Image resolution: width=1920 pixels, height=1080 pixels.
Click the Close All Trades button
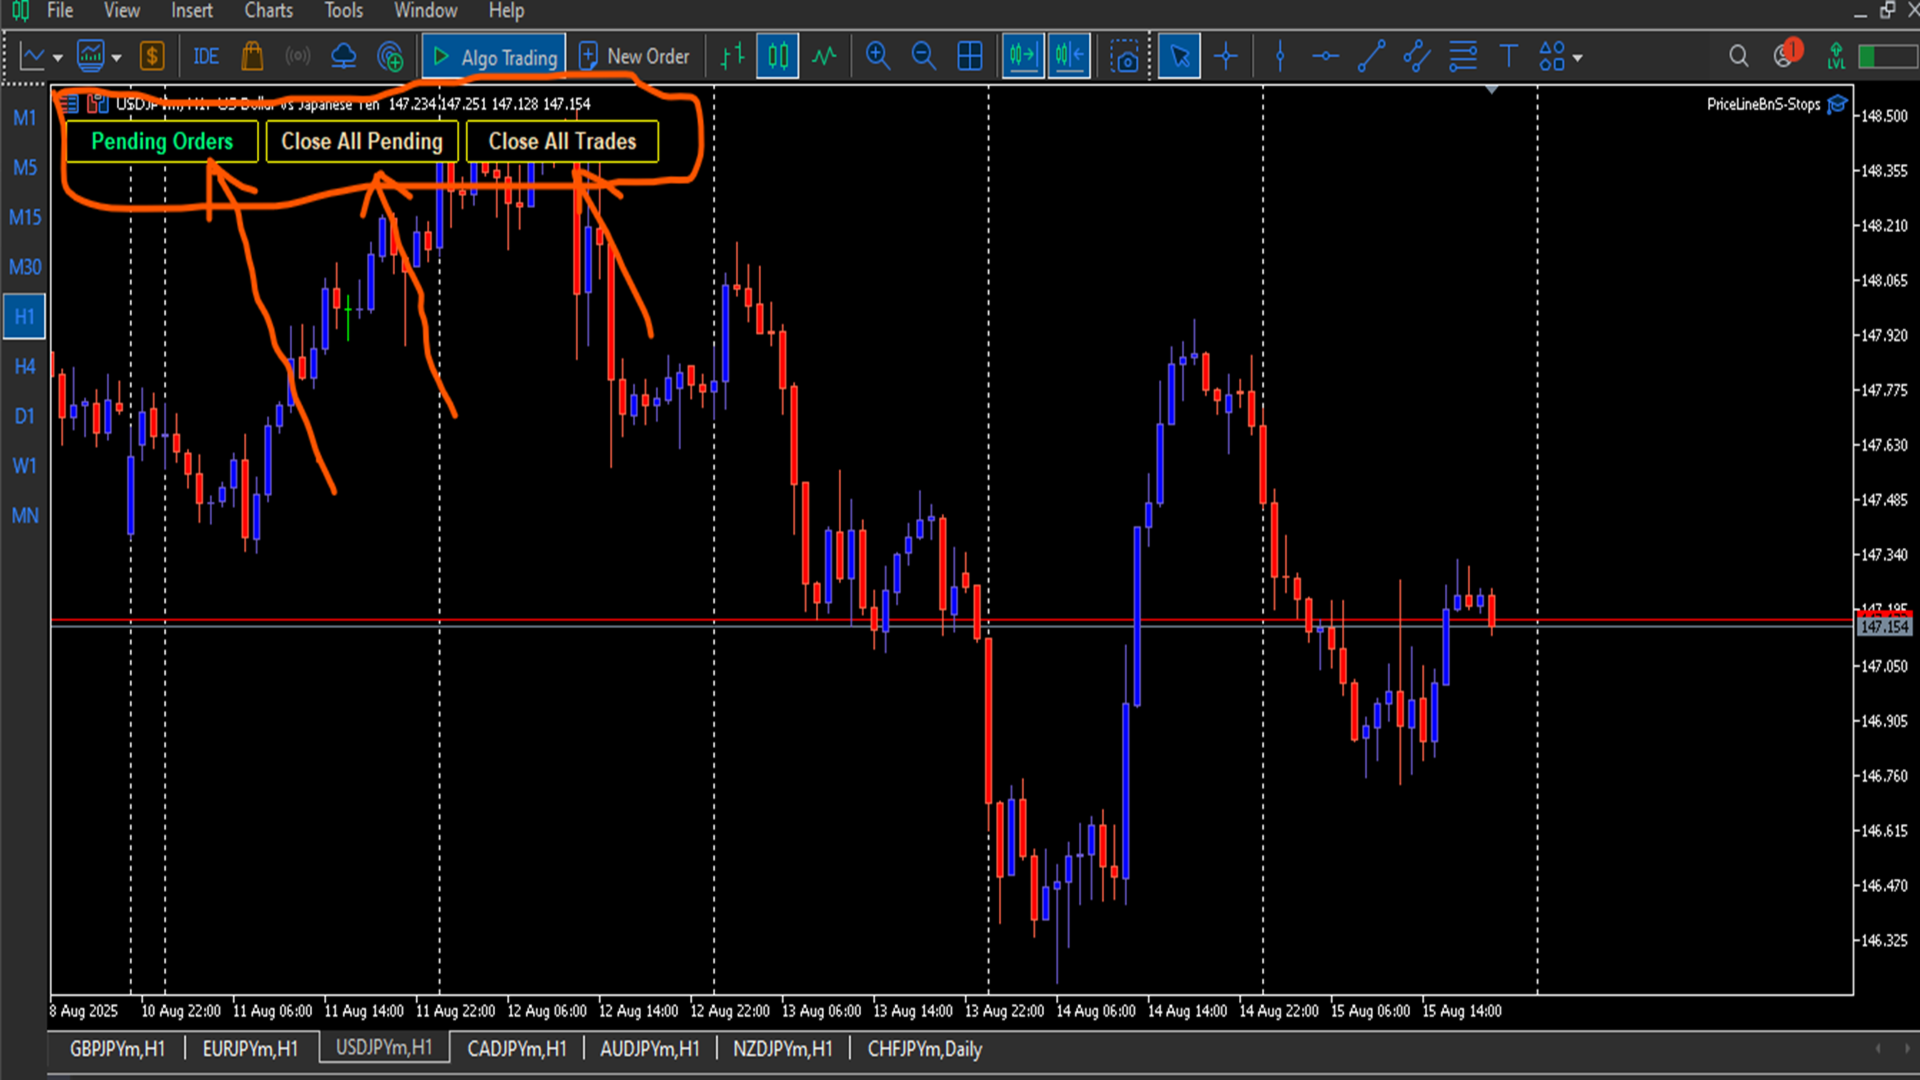click(x=562, y=141)
